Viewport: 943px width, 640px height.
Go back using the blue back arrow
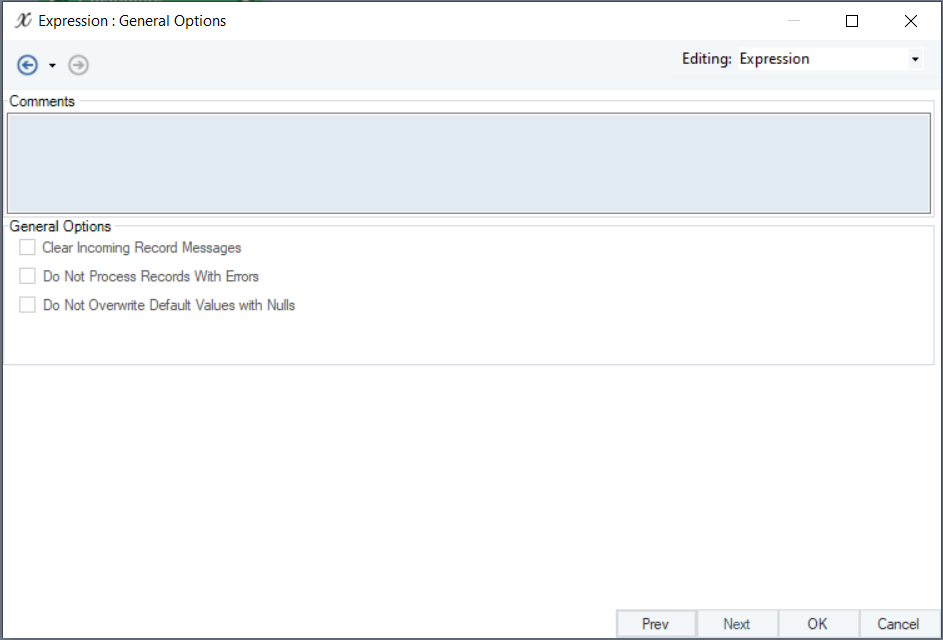tap(28, 65)
